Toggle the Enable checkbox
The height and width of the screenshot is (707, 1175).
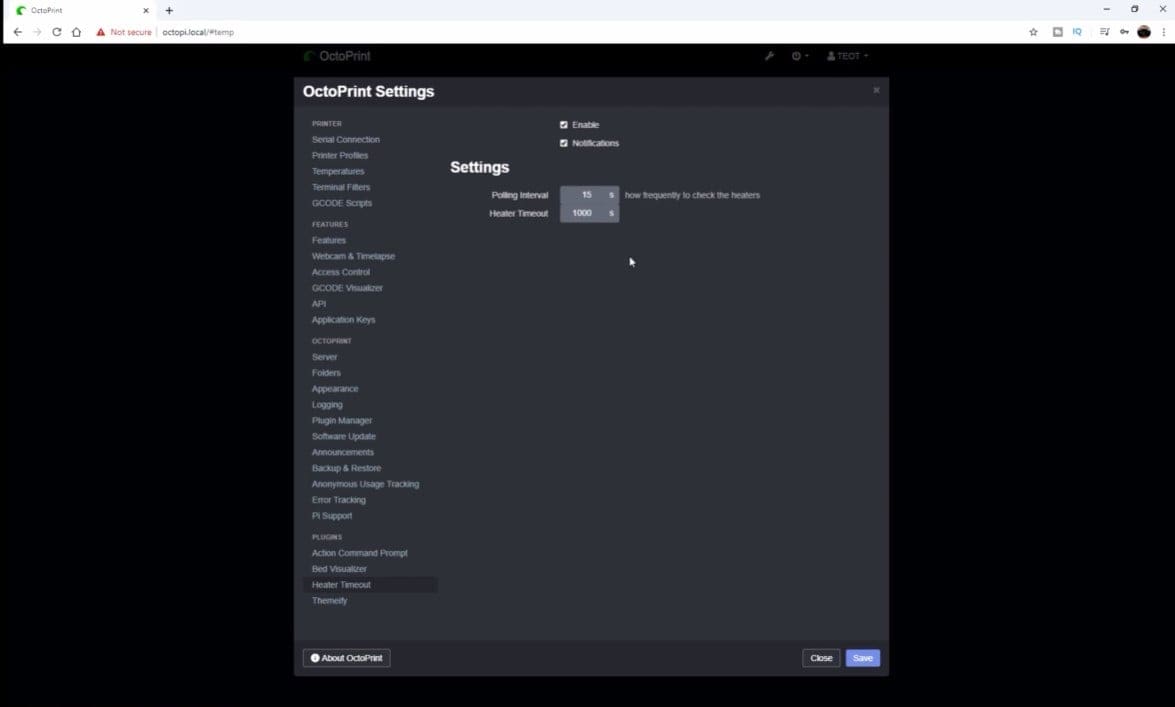[564, 124]
